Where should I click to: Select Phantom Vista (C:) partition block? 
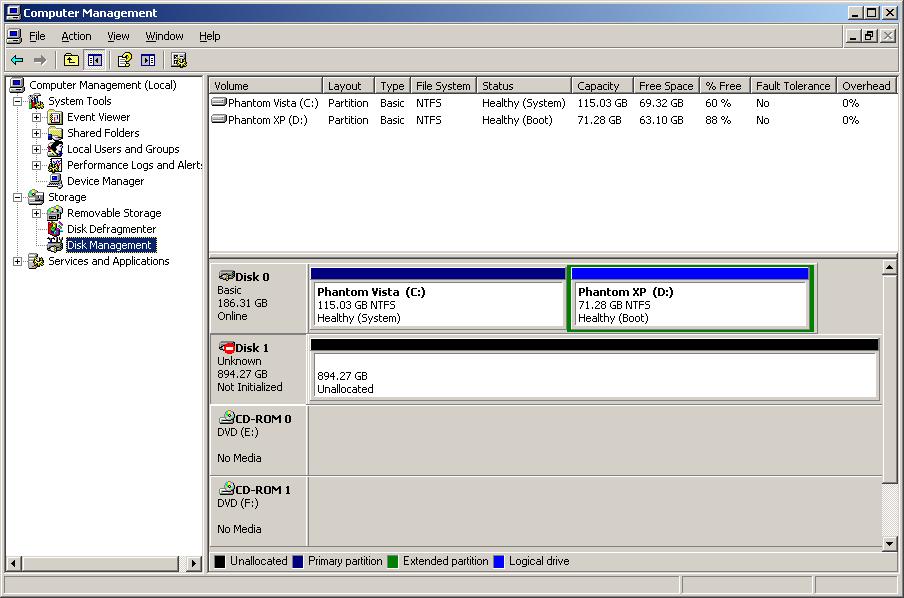438,298
